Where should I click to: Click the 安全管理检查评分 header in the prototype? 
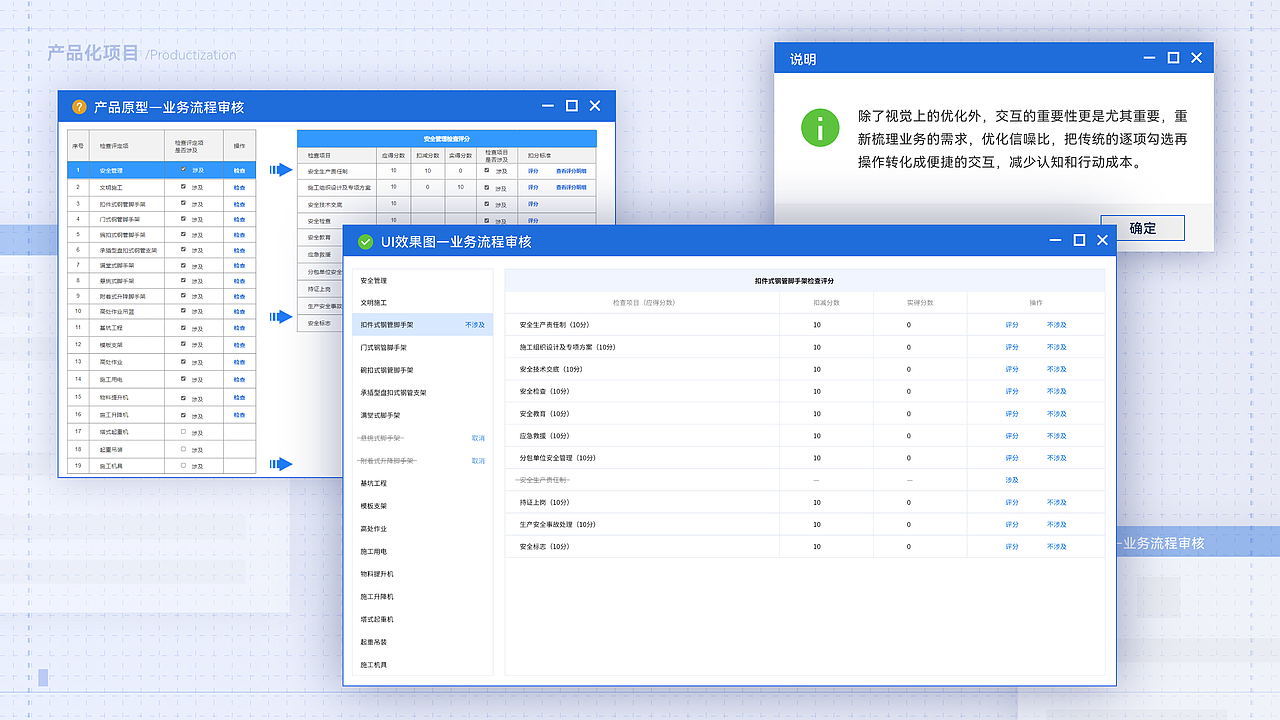[446, 138]
